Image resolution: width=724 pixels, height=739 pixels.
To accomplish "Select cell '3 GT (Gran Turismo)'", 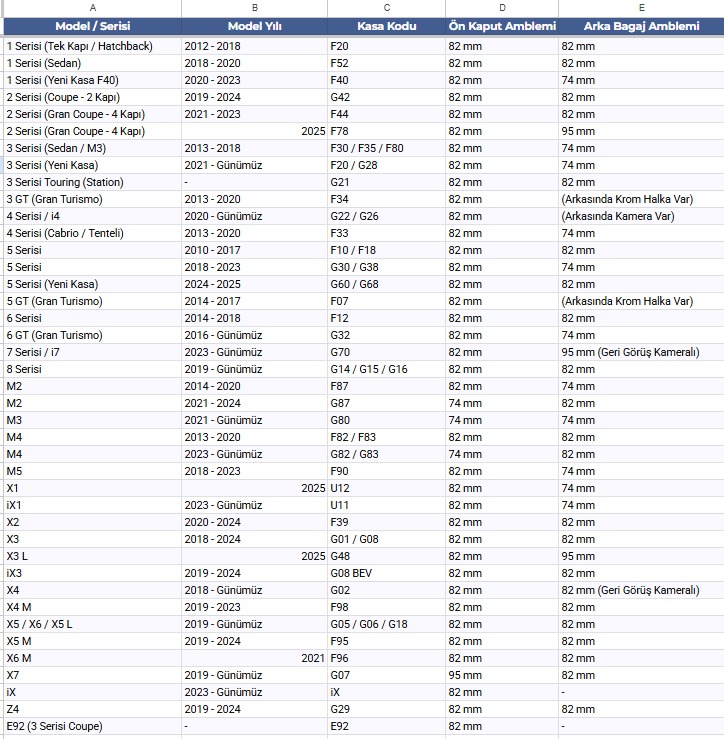I will 92,199.
